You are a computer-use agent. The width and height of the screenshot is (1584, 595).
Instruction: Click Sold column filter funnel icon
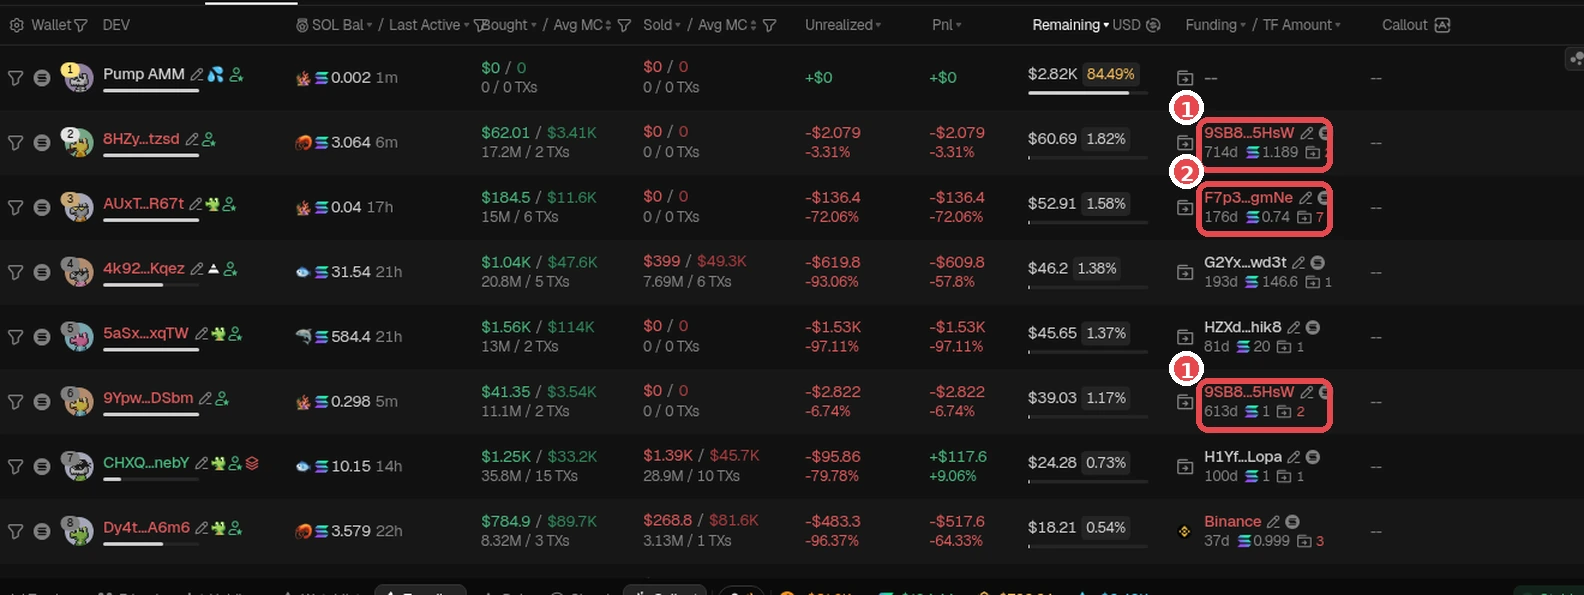coord(770,26)
